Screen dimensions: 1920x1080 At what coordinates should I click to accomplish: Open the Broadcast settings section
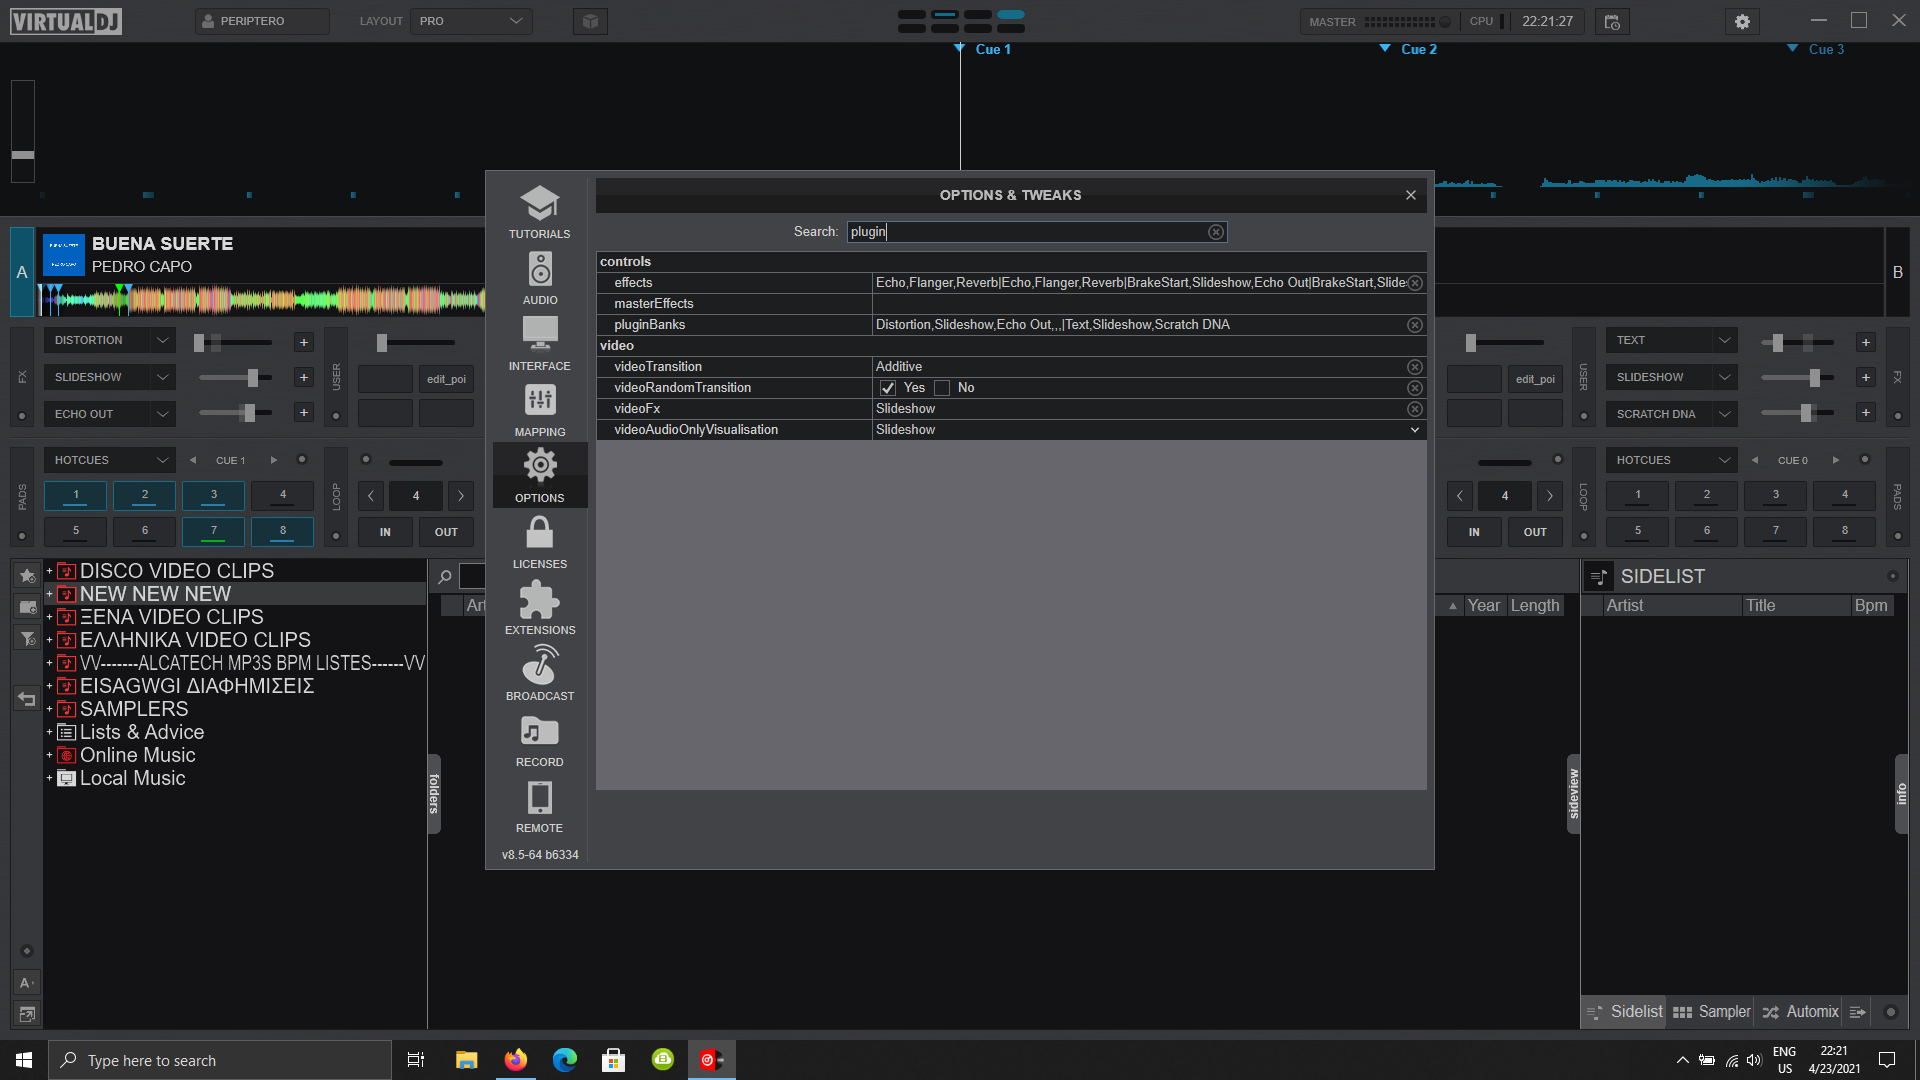(539, 674)
